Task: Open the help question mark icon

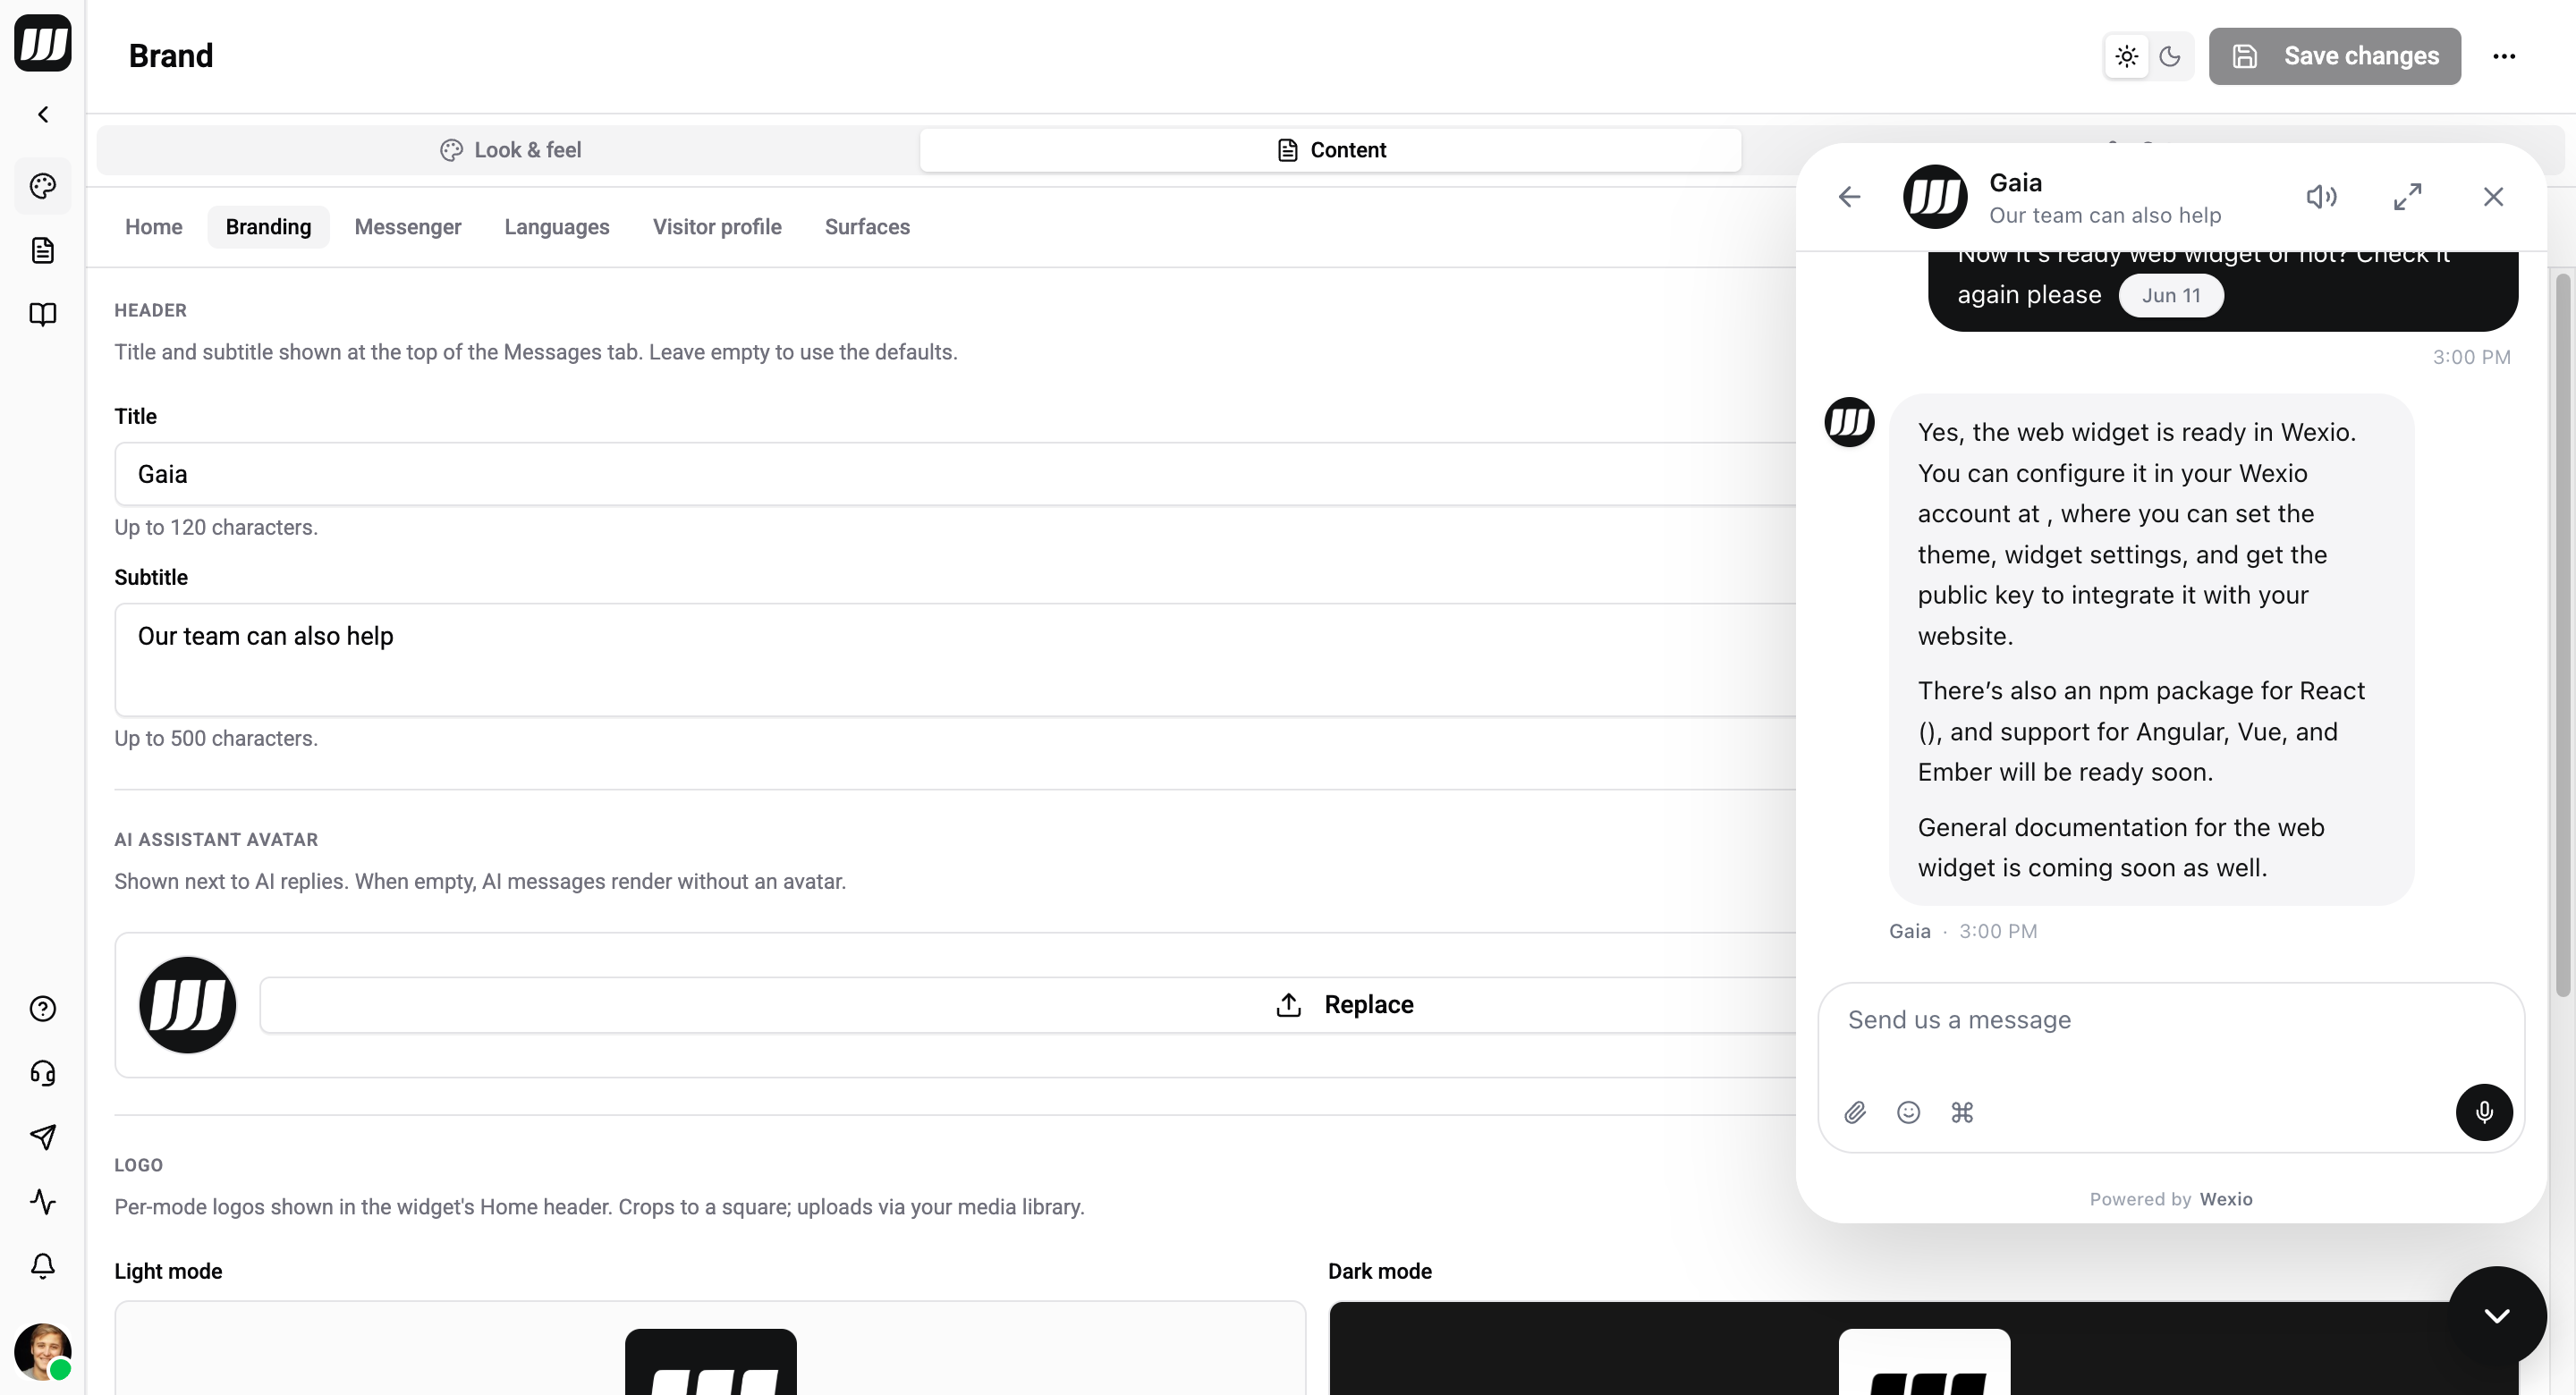Action: click(x=43, y=1009)
